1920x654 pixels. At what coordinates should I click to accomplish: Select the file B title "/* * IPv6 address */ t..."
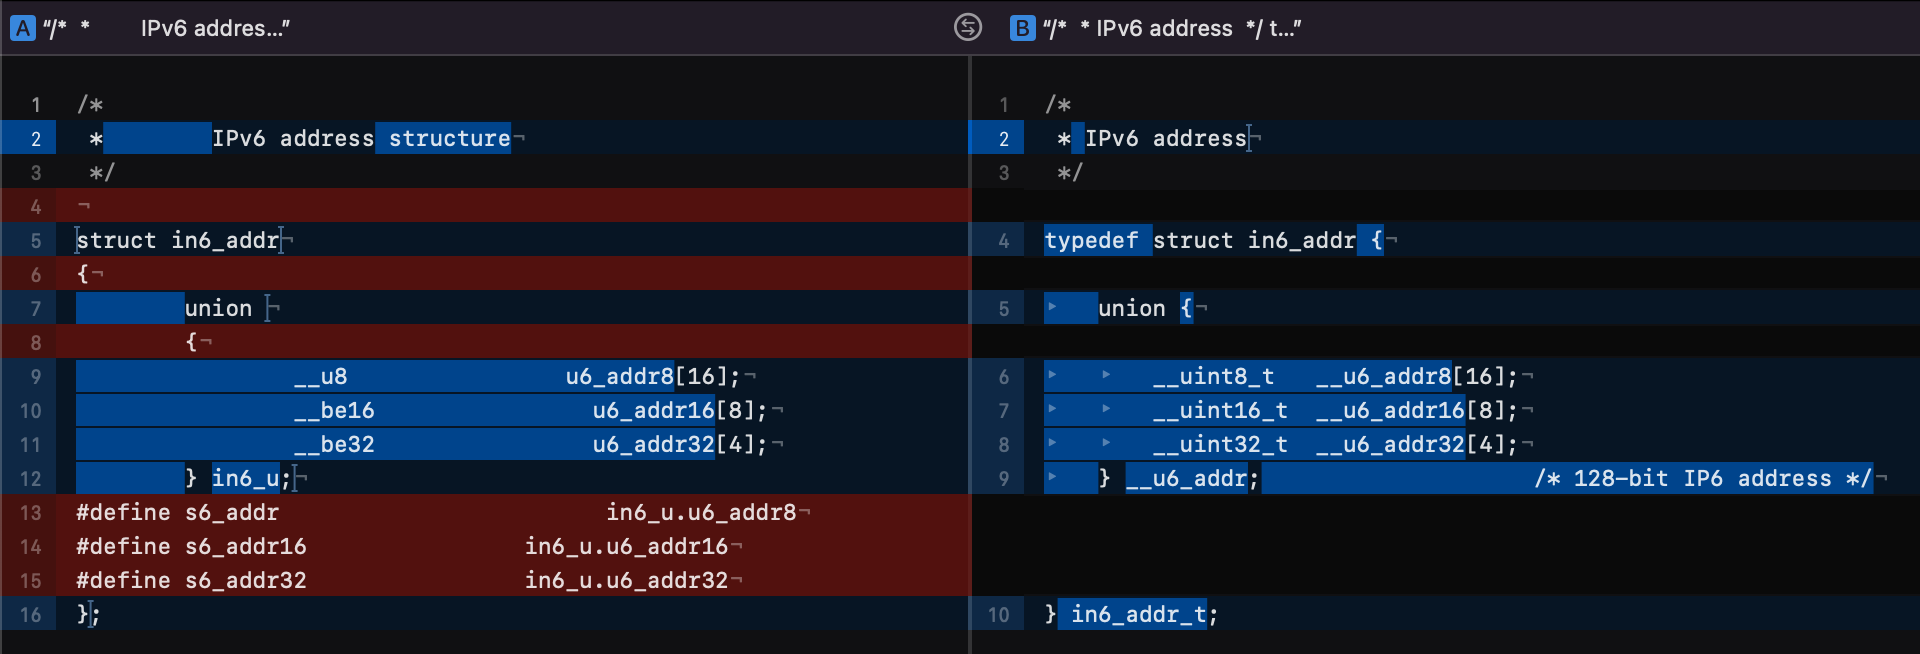[1171, 28]
